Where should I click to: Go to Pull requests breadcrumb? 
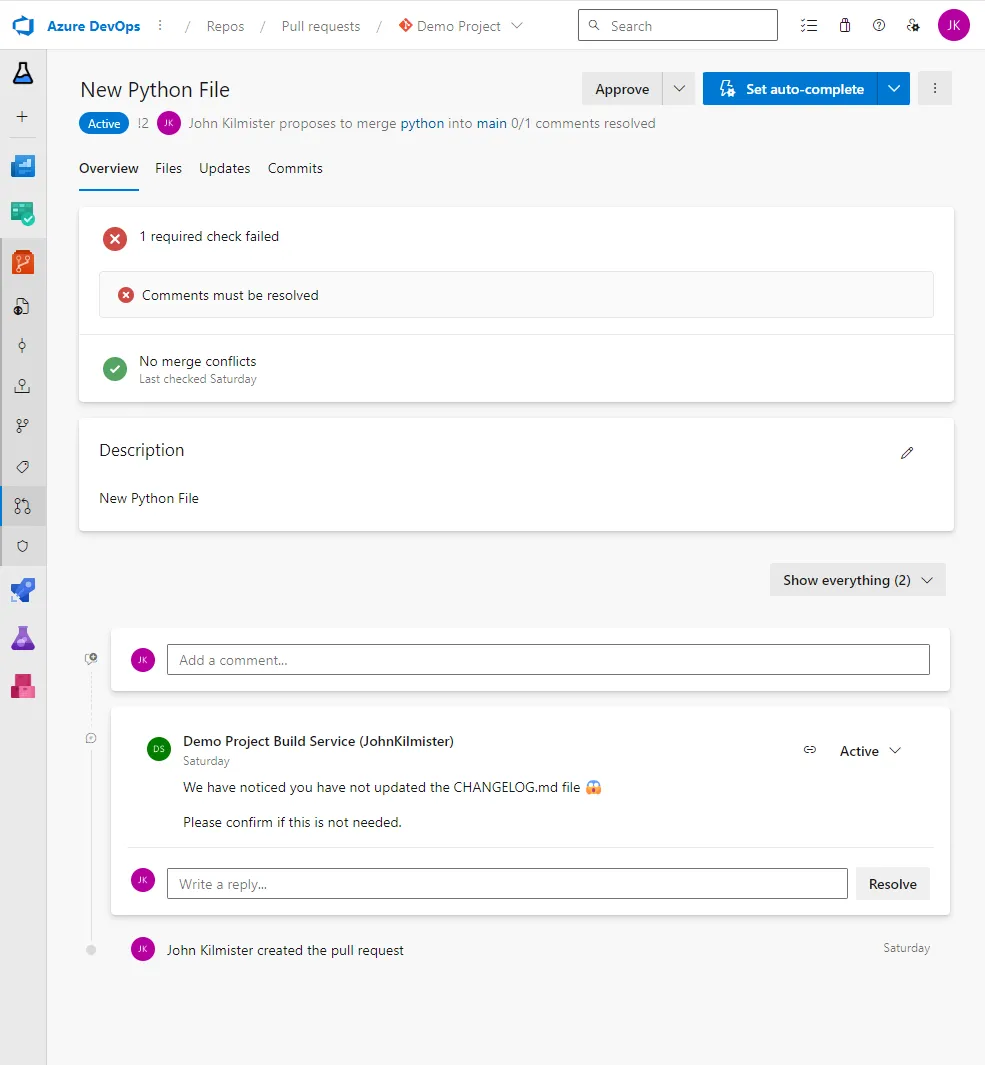(321, 26)
